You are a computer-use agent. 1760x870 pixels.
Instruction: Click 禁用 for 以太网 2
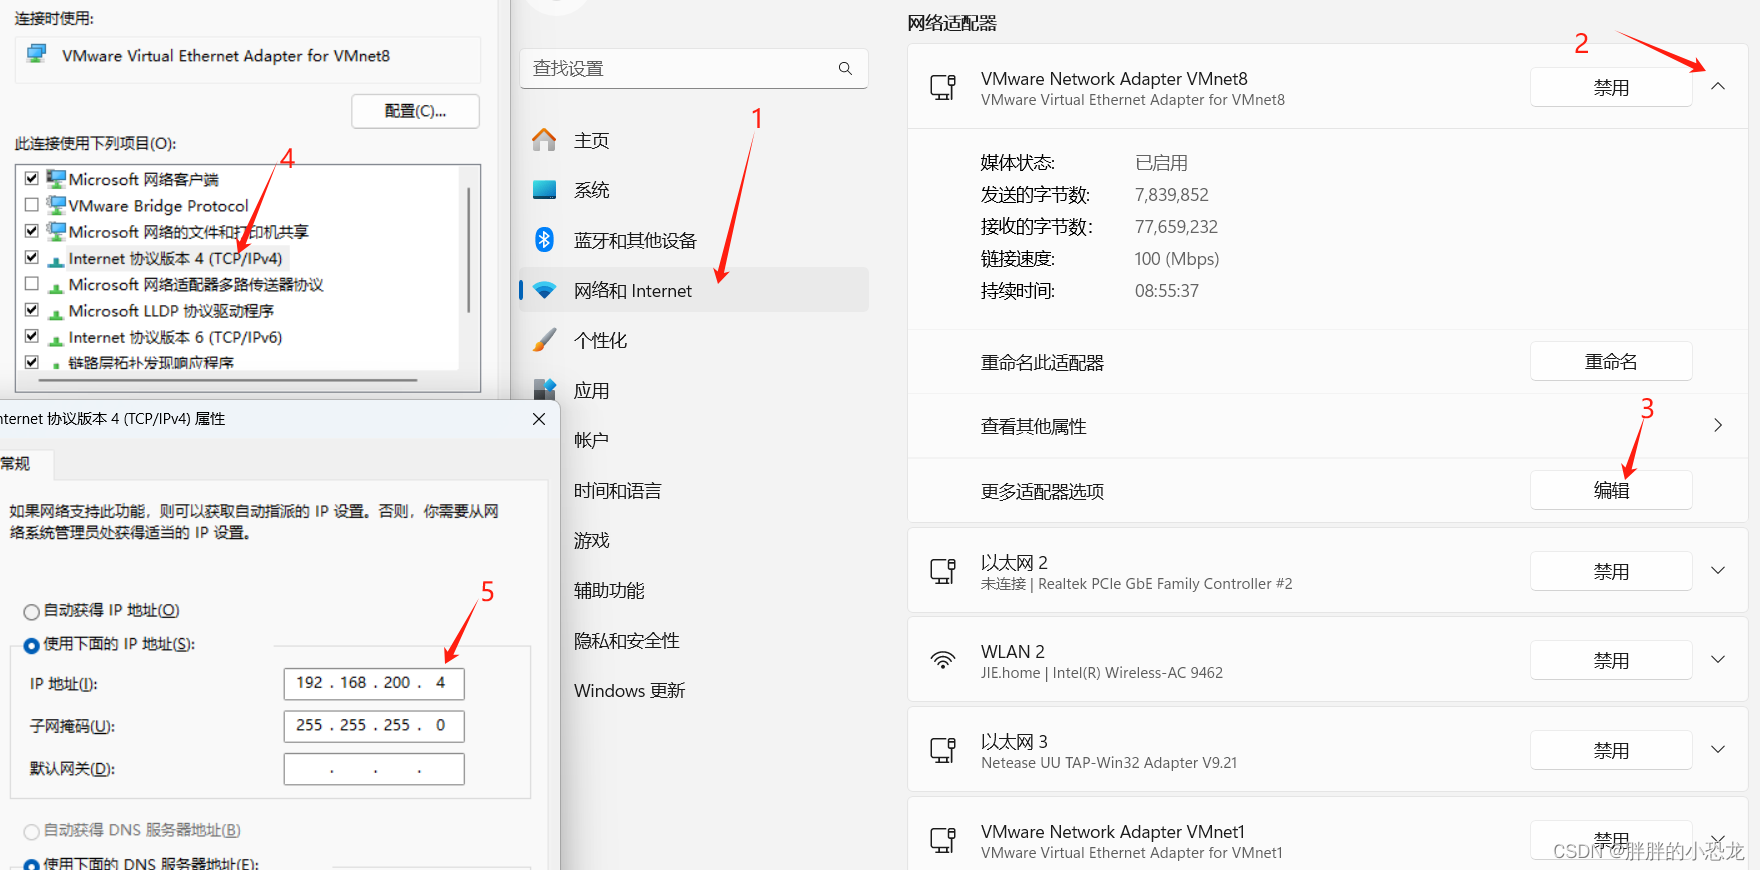(1611, 571)
